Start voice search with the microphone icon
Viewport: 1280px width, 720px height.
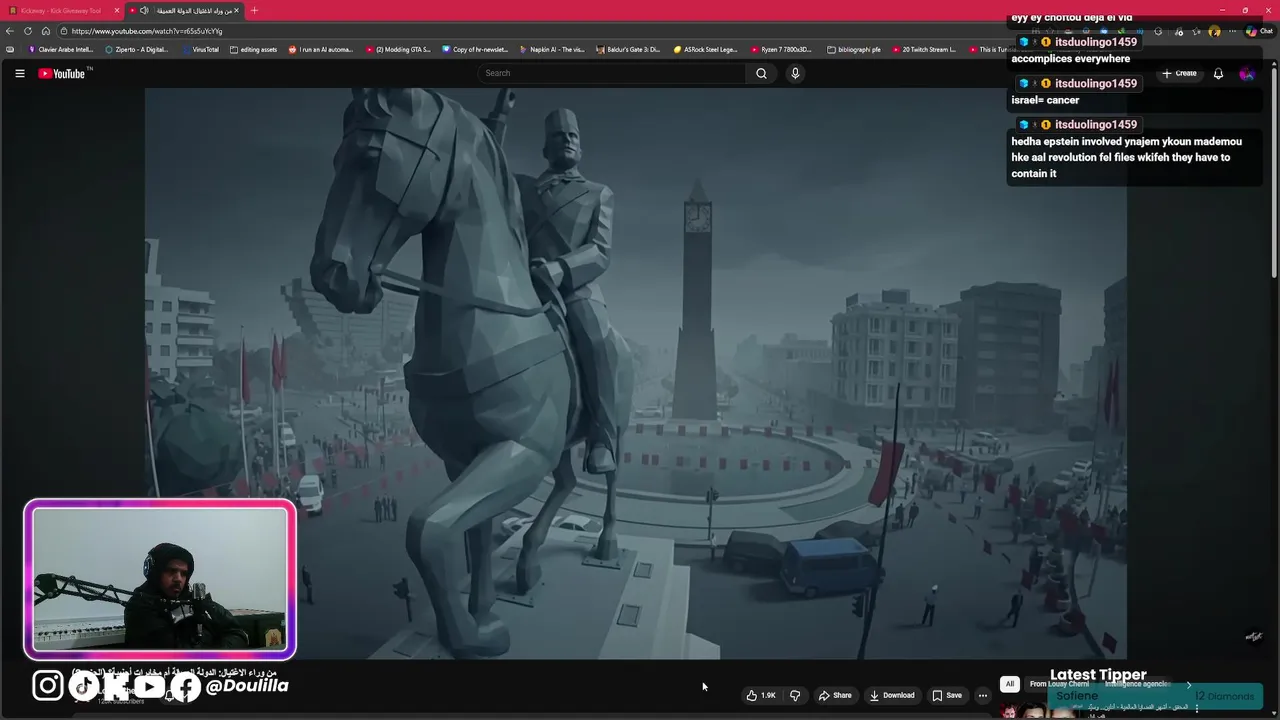tap(795, 73)
